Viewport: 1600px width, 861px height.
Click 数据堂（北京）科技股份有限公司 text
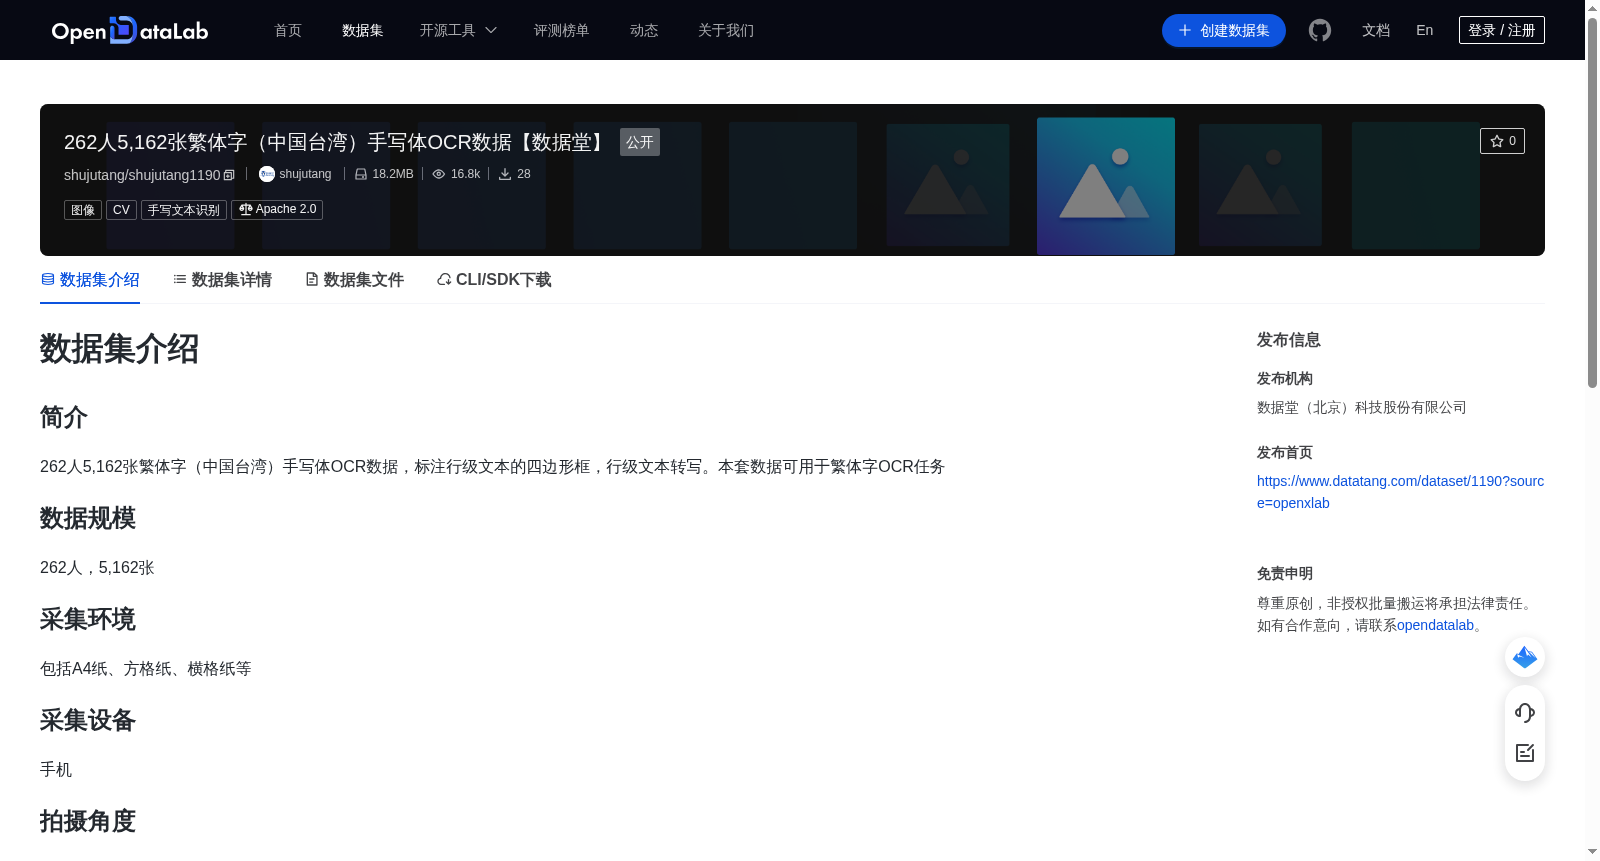coord(1361,407)
